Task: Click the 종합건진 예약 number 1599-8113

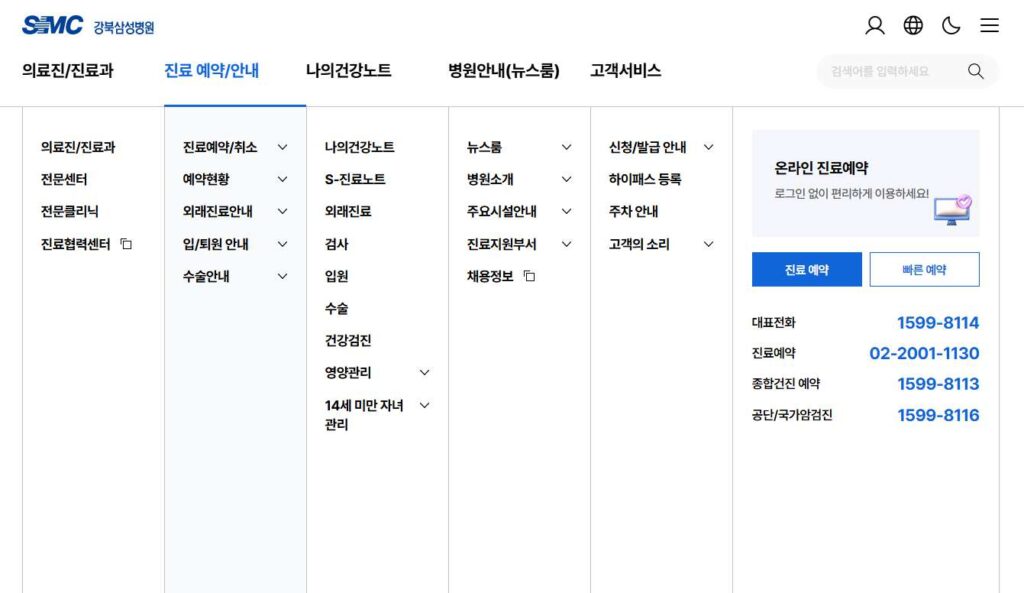Action: pyautogui.click(x=938, y=384)
